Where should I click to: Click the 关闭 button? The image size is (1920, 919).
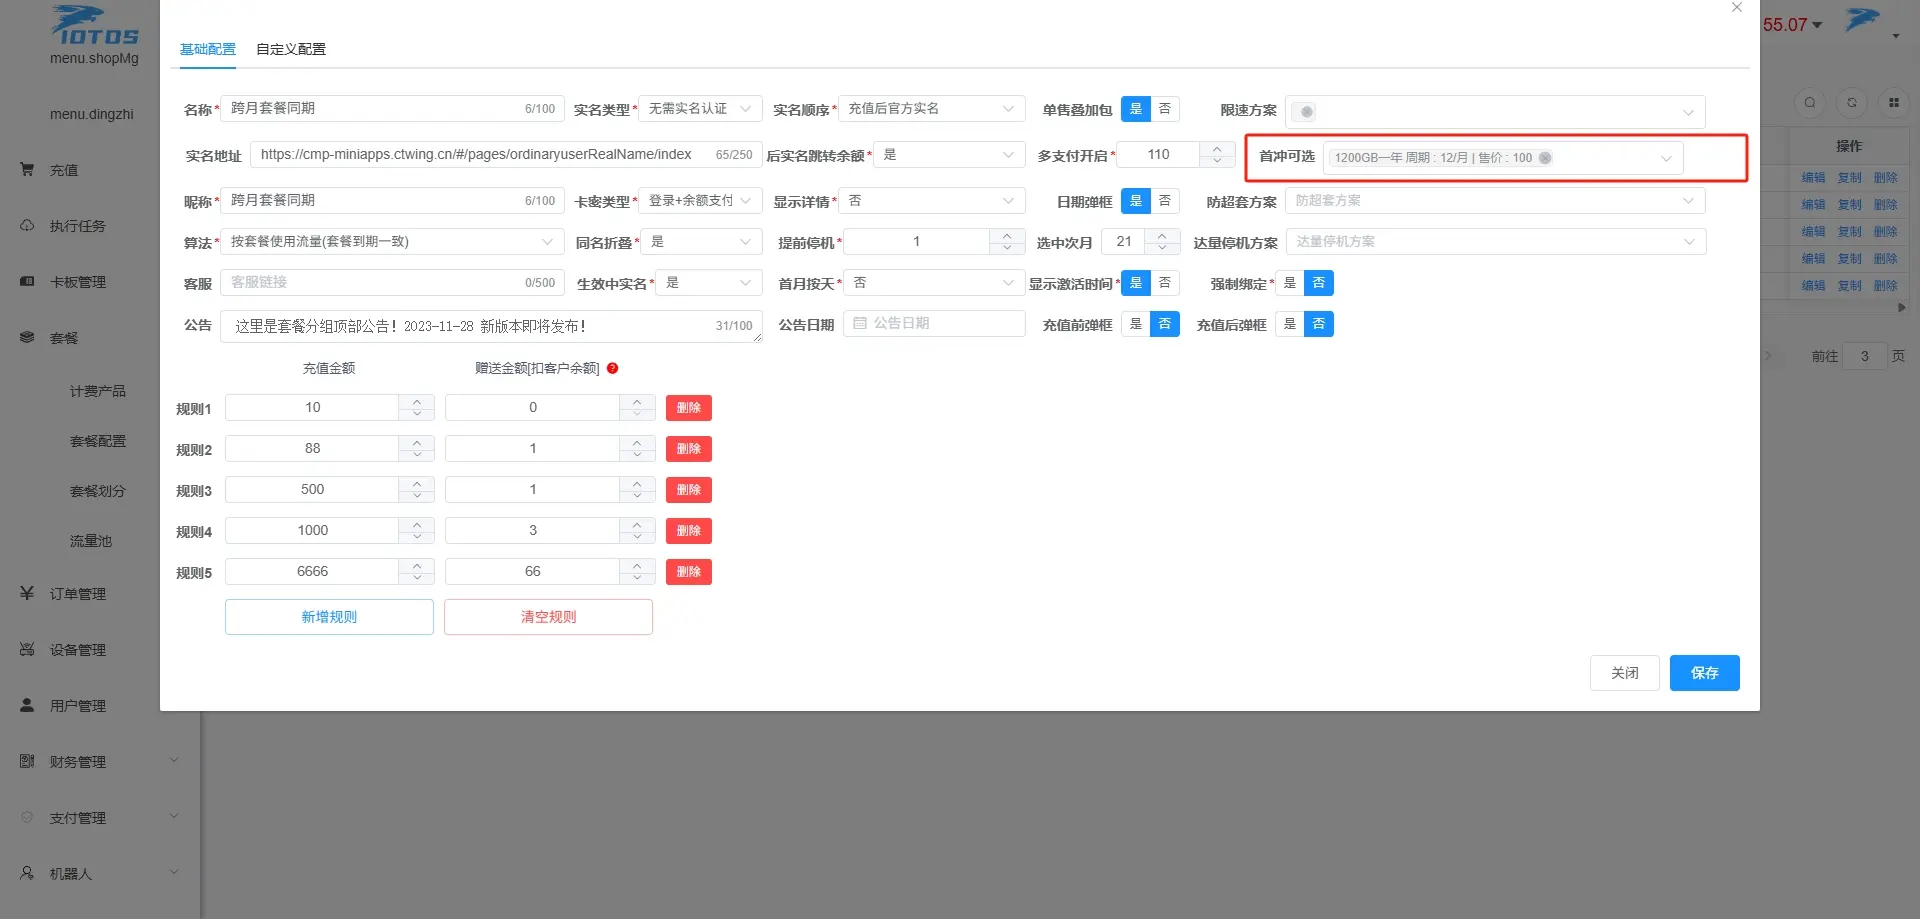tap(1625, 673)
